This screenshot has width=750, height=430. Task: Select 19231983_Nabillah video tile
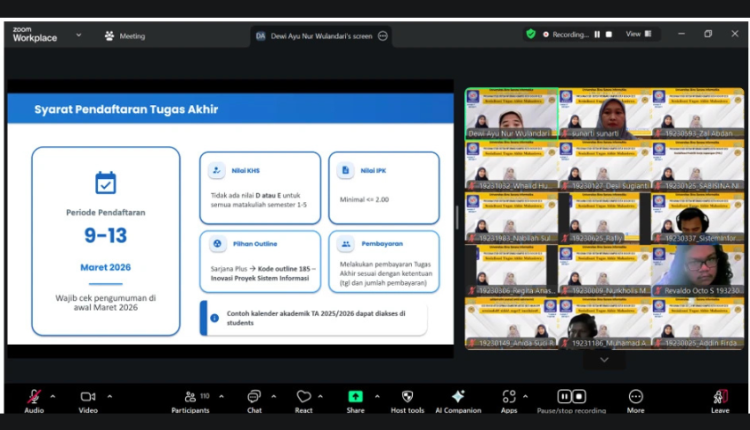(511, 218)
